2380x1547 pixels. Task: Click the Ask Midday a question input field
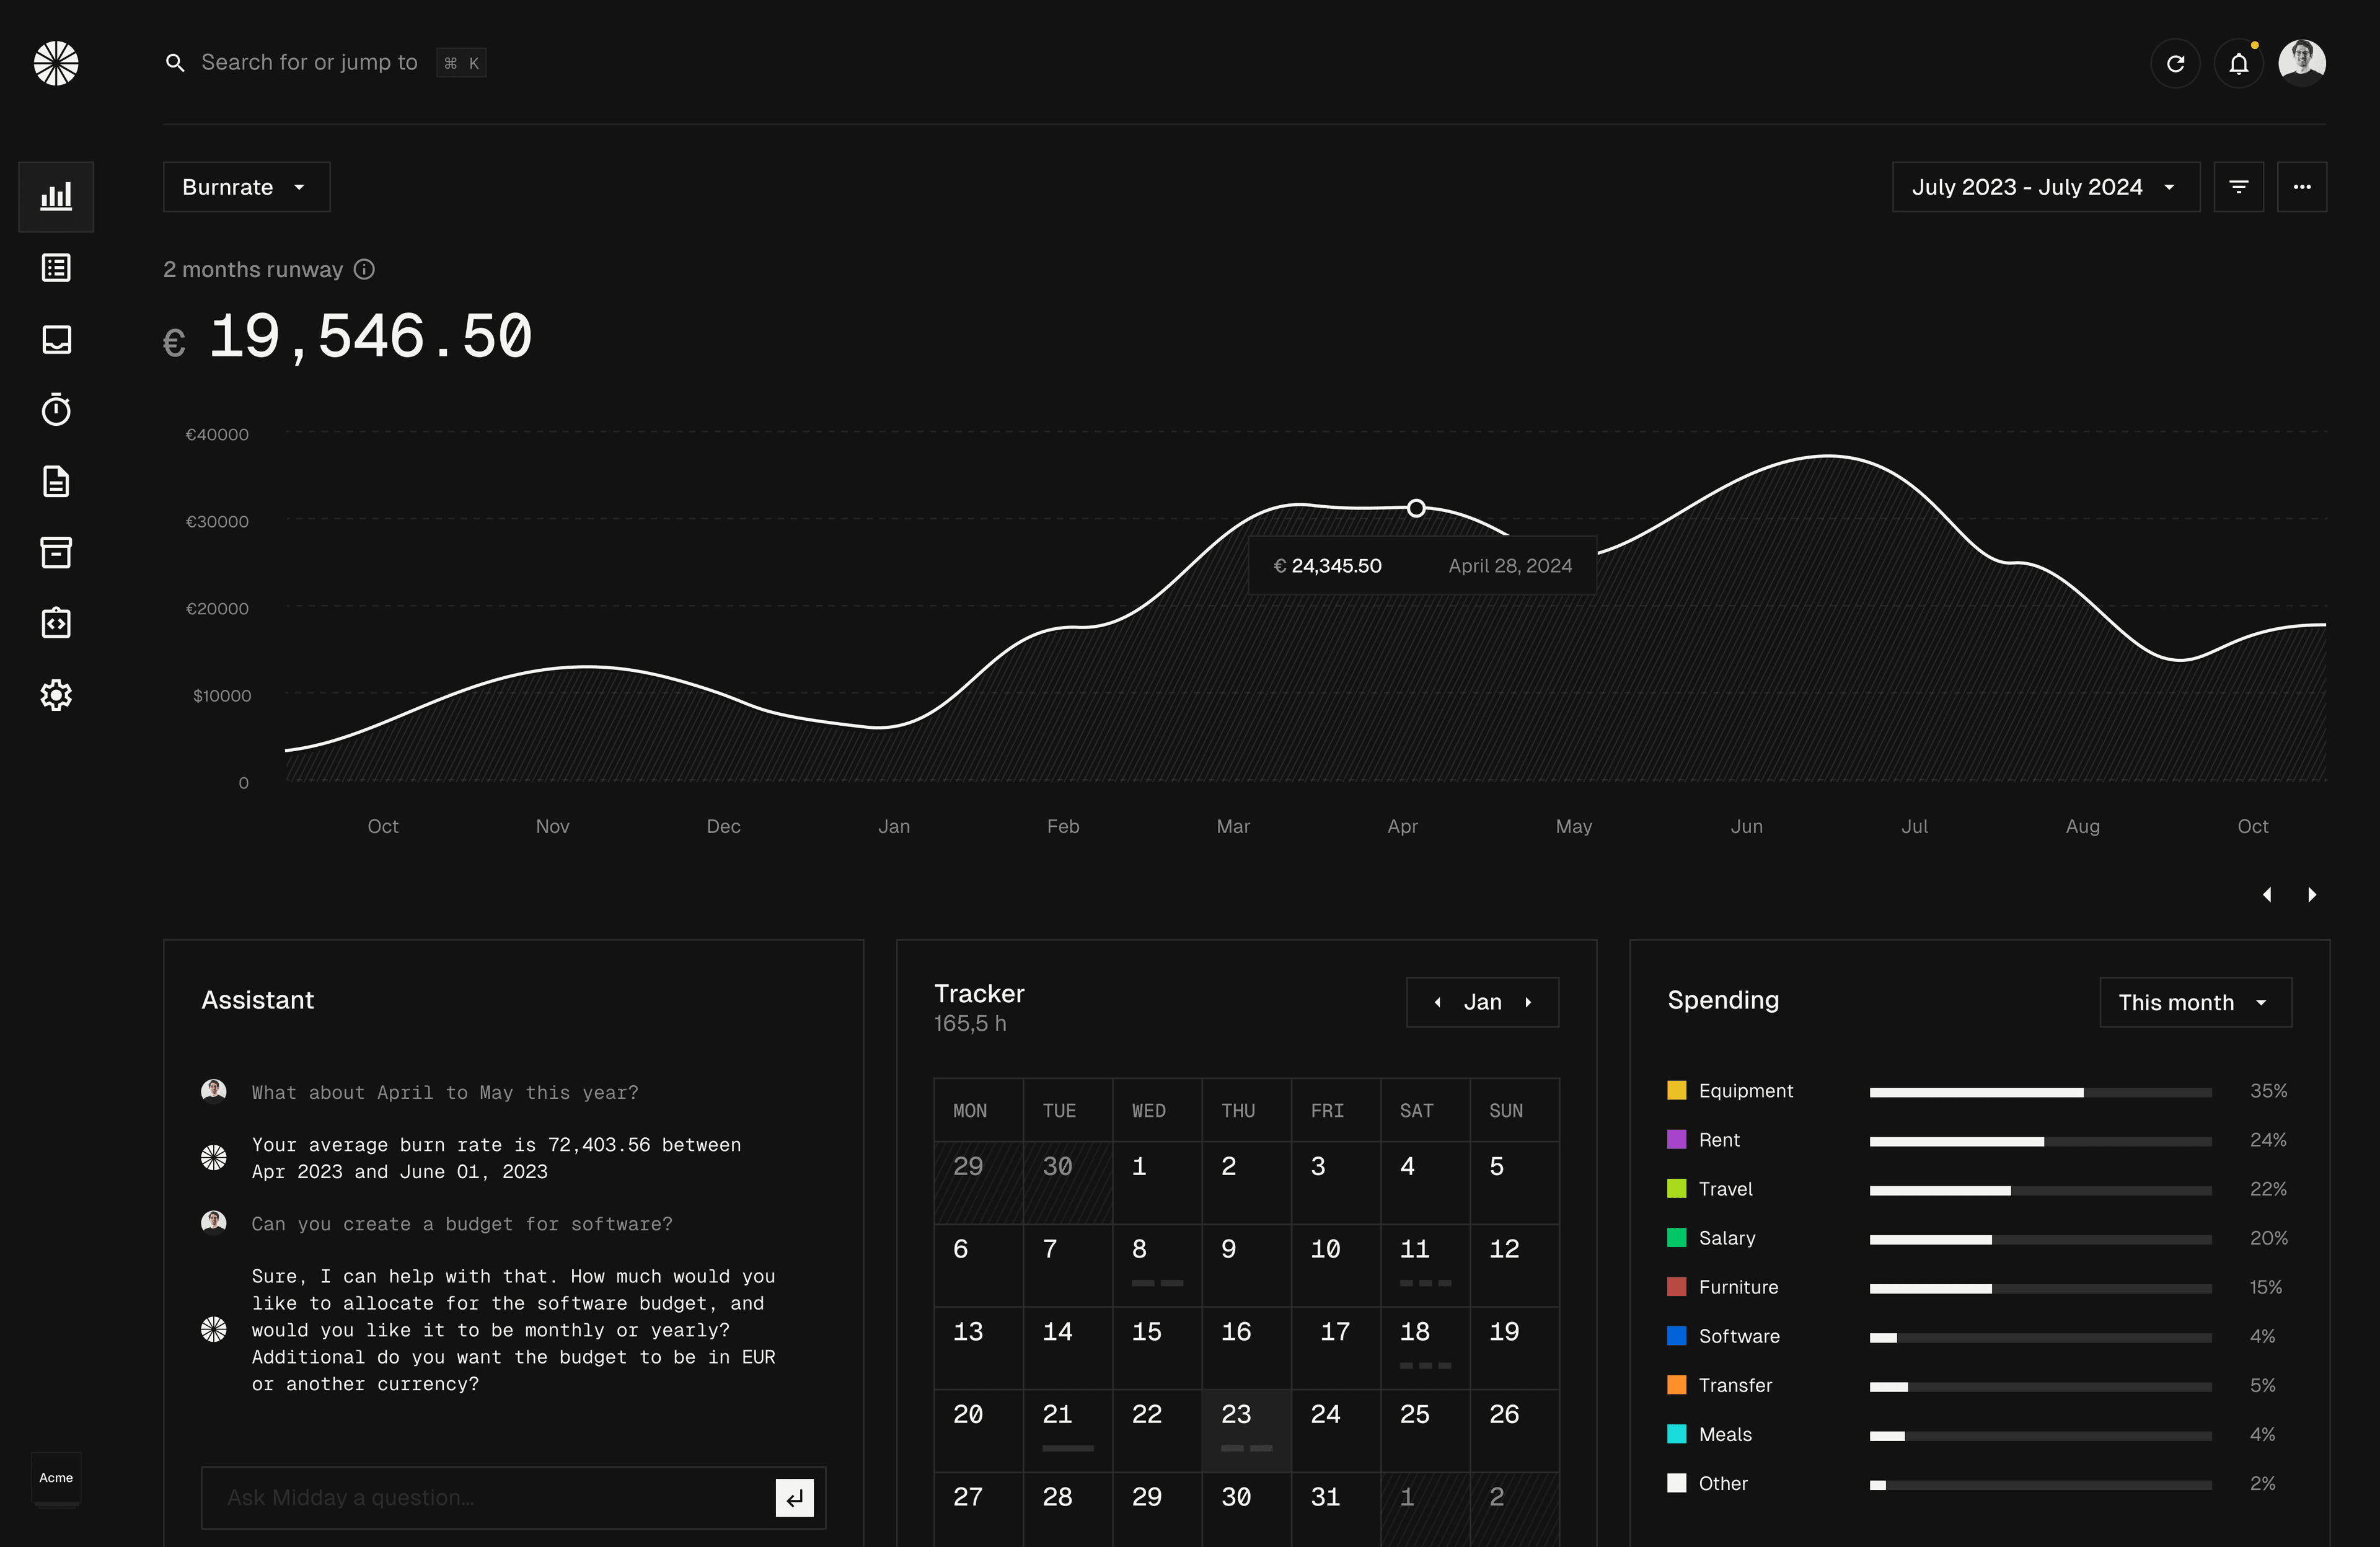[493, 1497]
